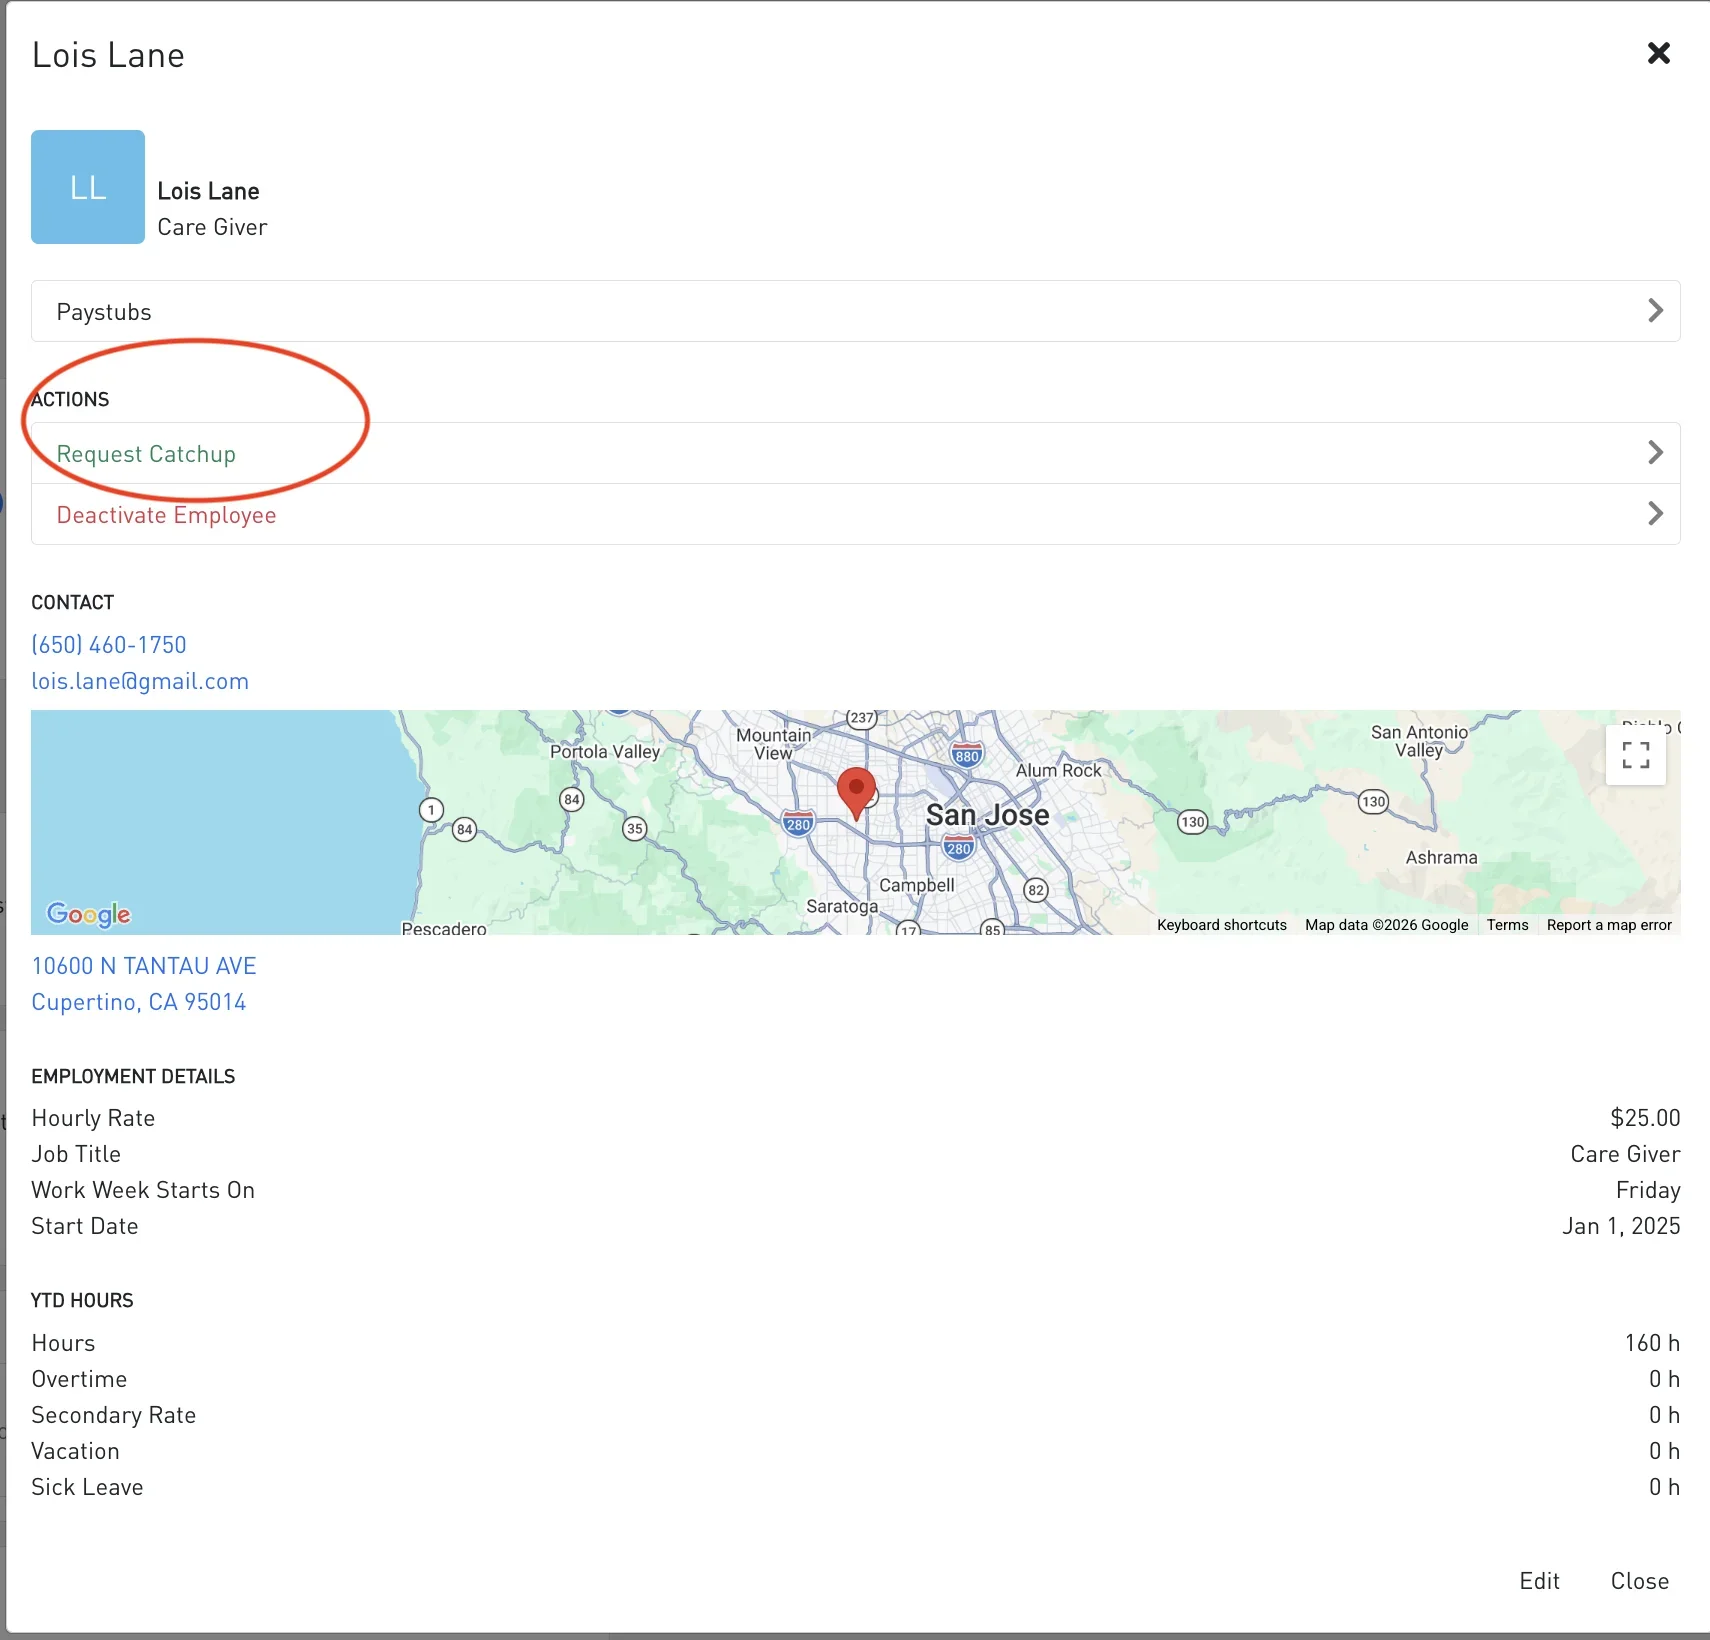This screenshot has width=1710, height=1640.
Task: Click Report a map error link
Action: pos(1609,925)
